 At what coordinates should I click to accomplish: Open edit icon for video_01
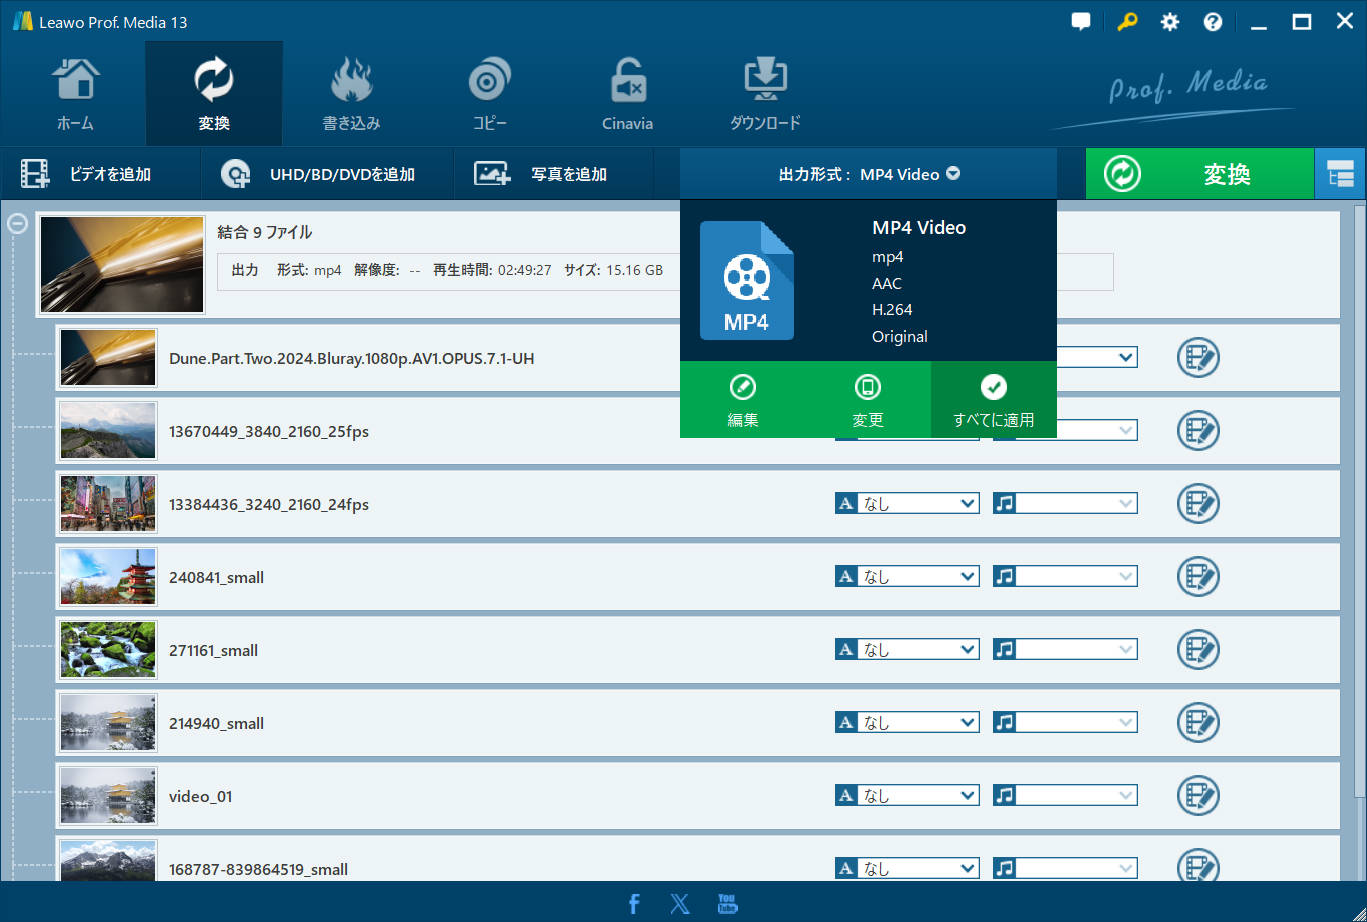[1198, 795]
